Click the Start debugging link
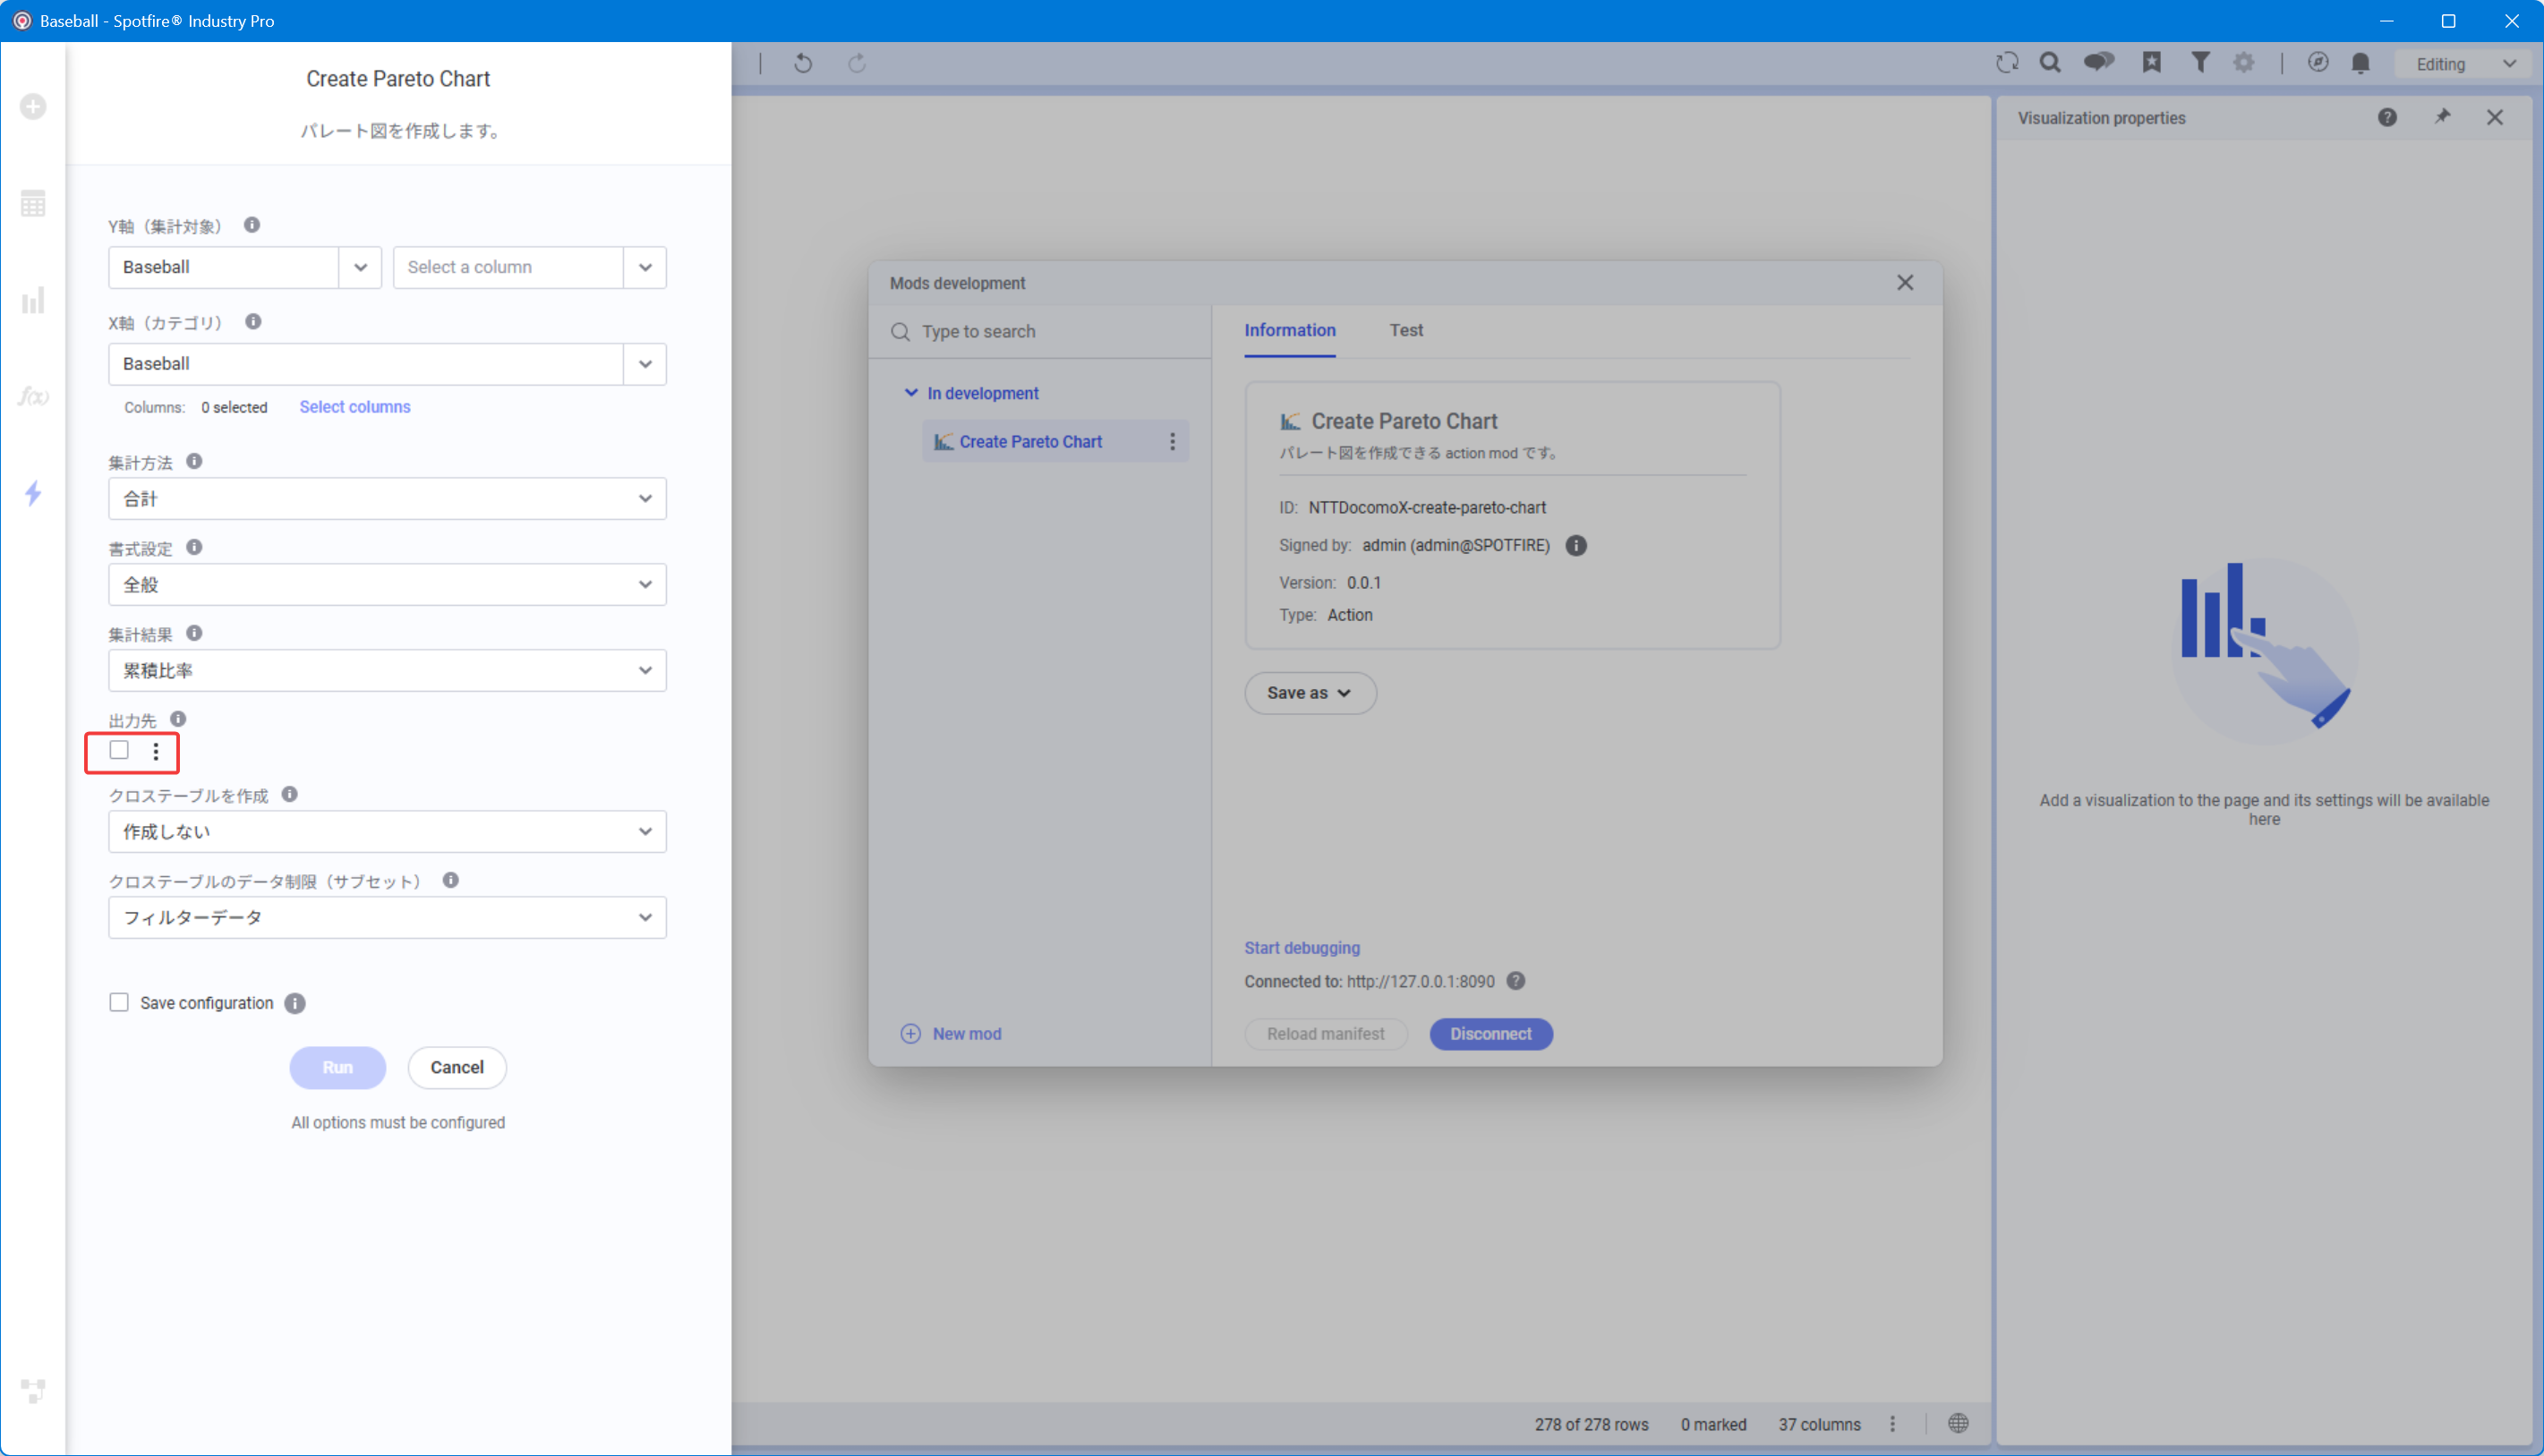The height and width of the screenshot is (1456, 2544). (1302, 948)
